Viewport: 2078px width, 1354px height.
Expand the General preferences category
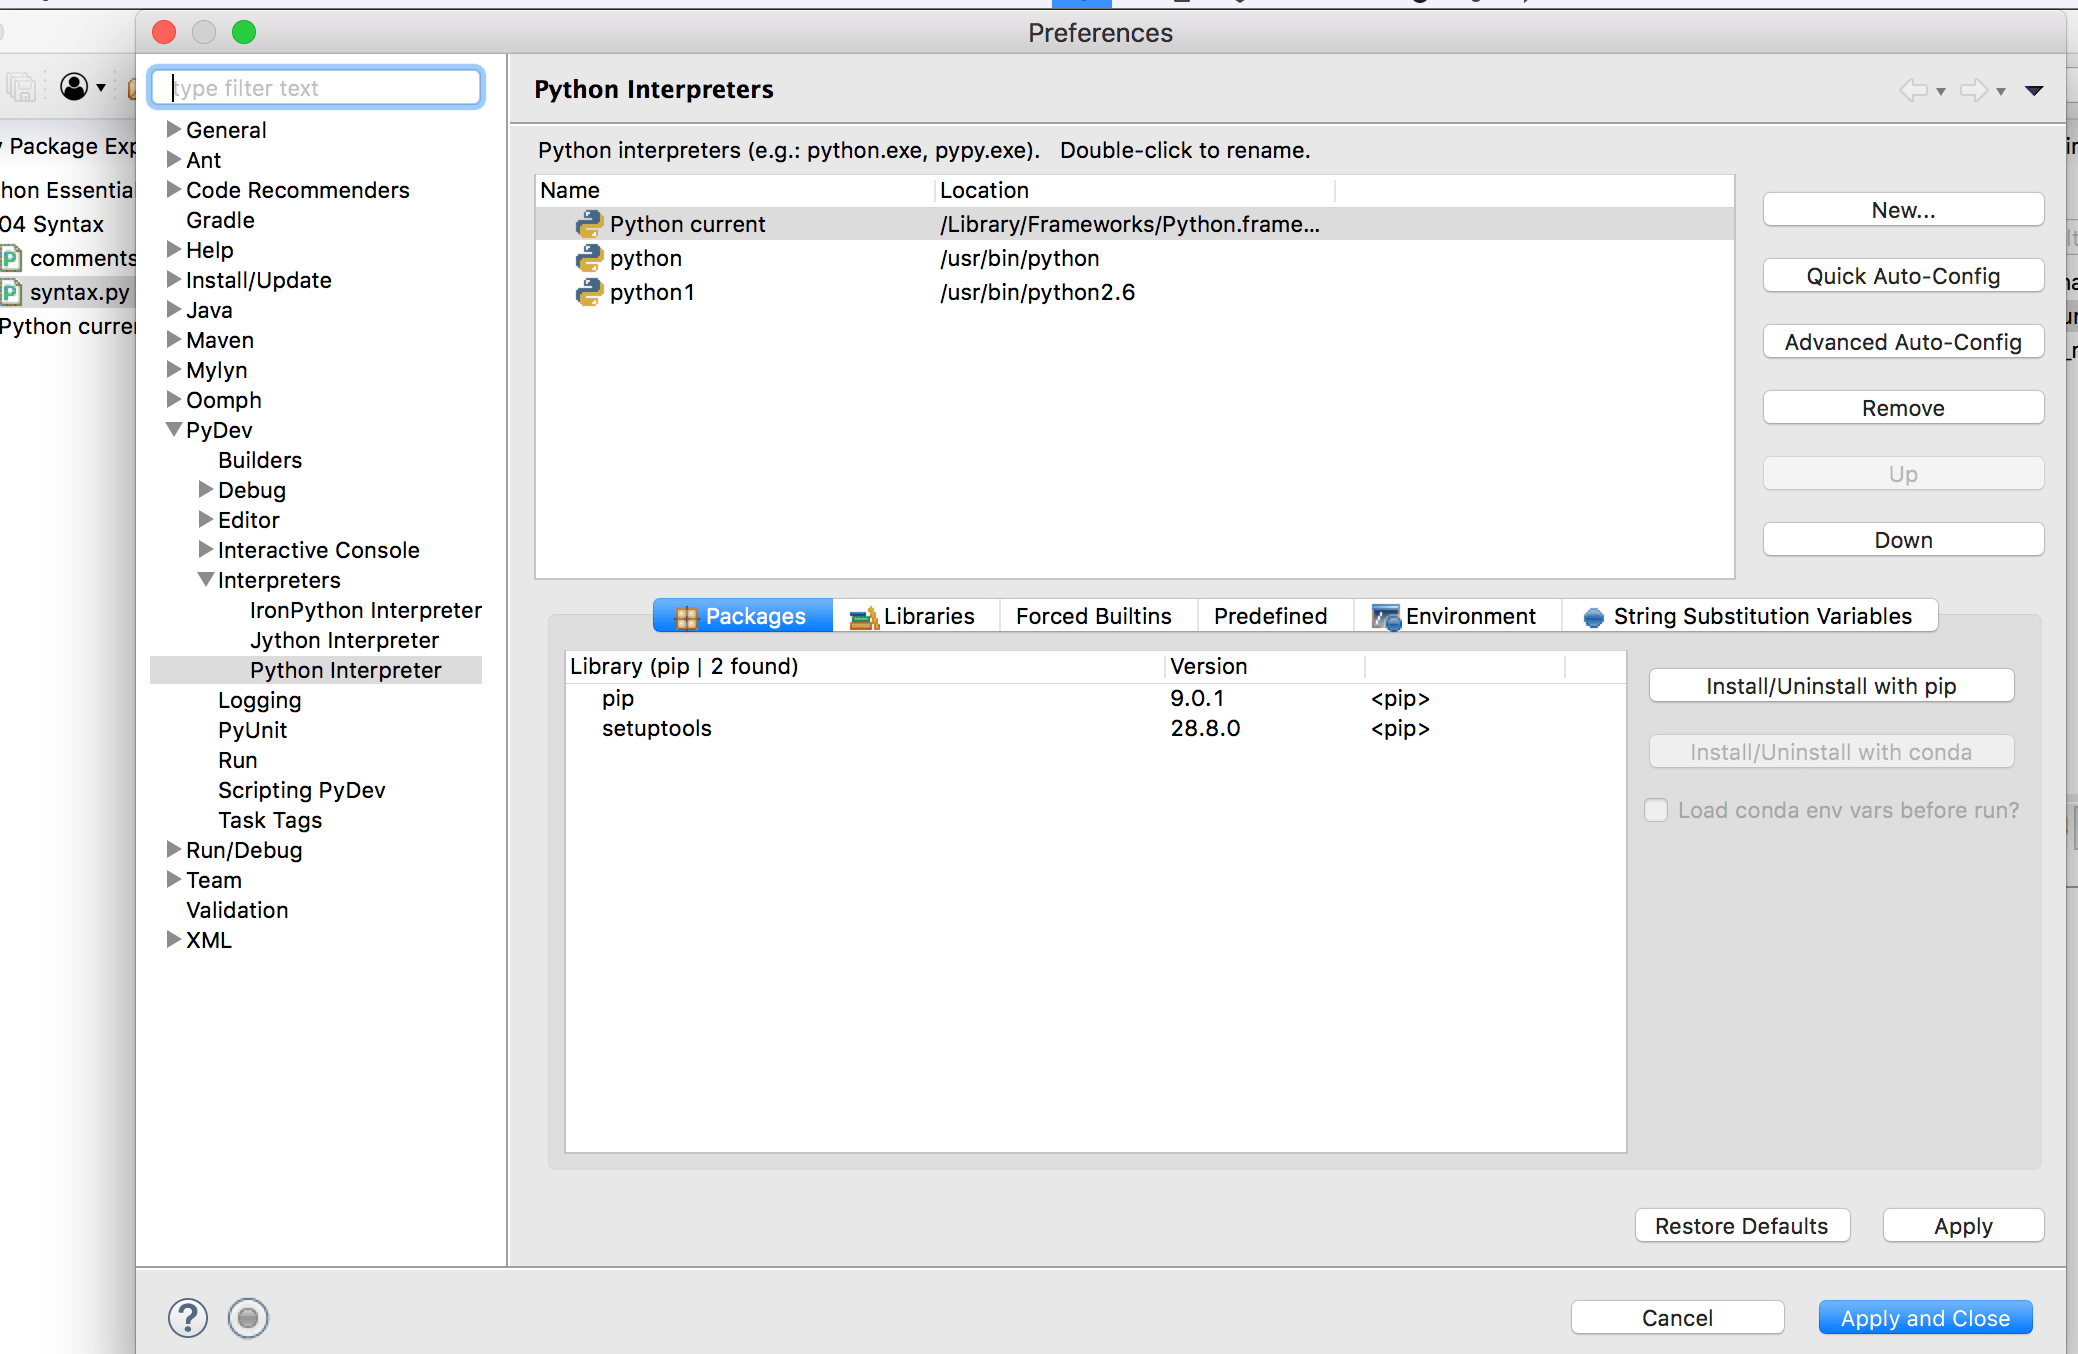click(x=174, y=129)
